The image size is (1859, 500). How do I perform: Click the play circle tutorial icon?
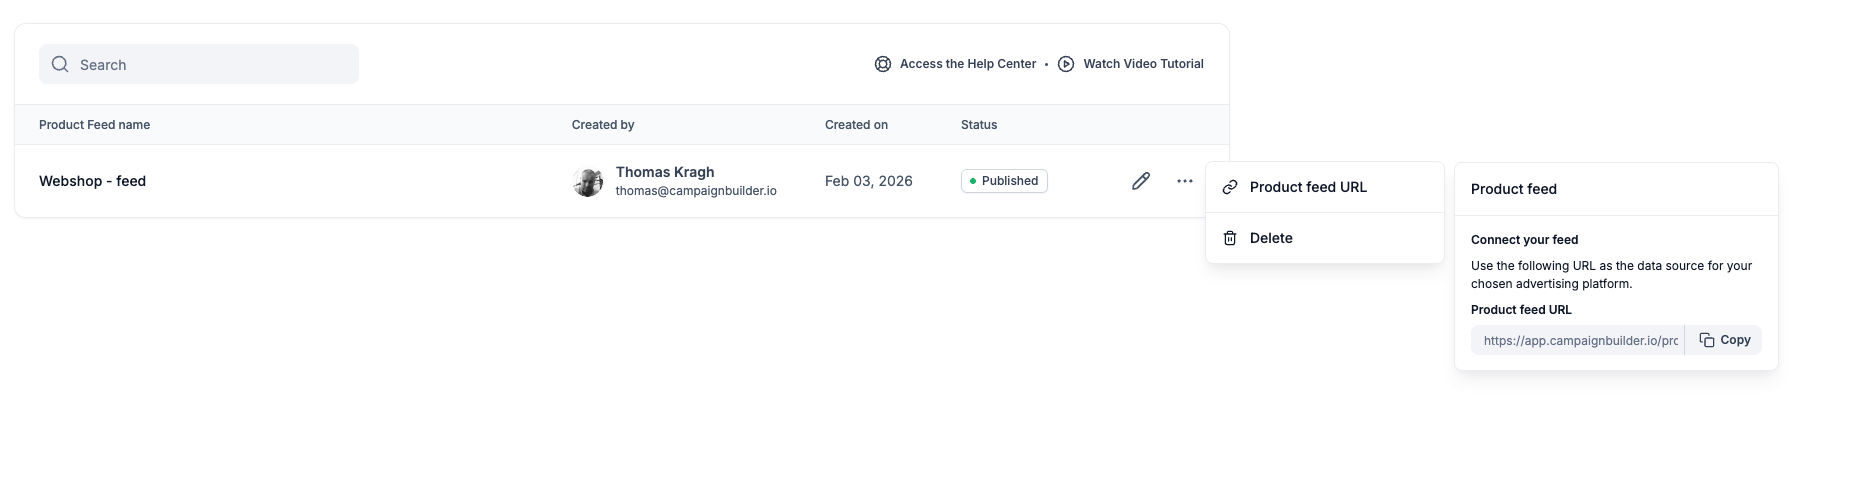click(1066, 64)
